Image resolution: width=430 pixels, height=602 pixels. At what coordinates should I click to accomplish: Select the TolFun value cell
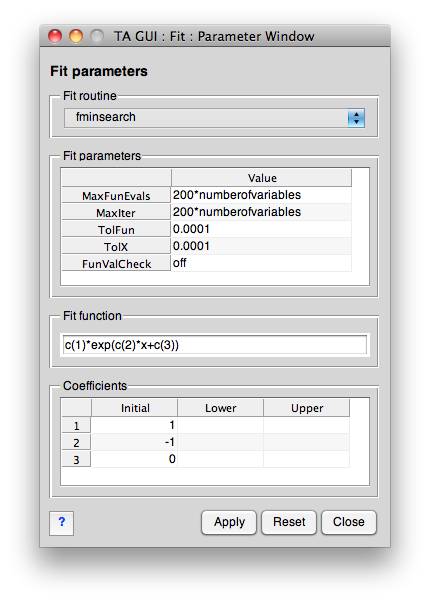coord(261,229)
